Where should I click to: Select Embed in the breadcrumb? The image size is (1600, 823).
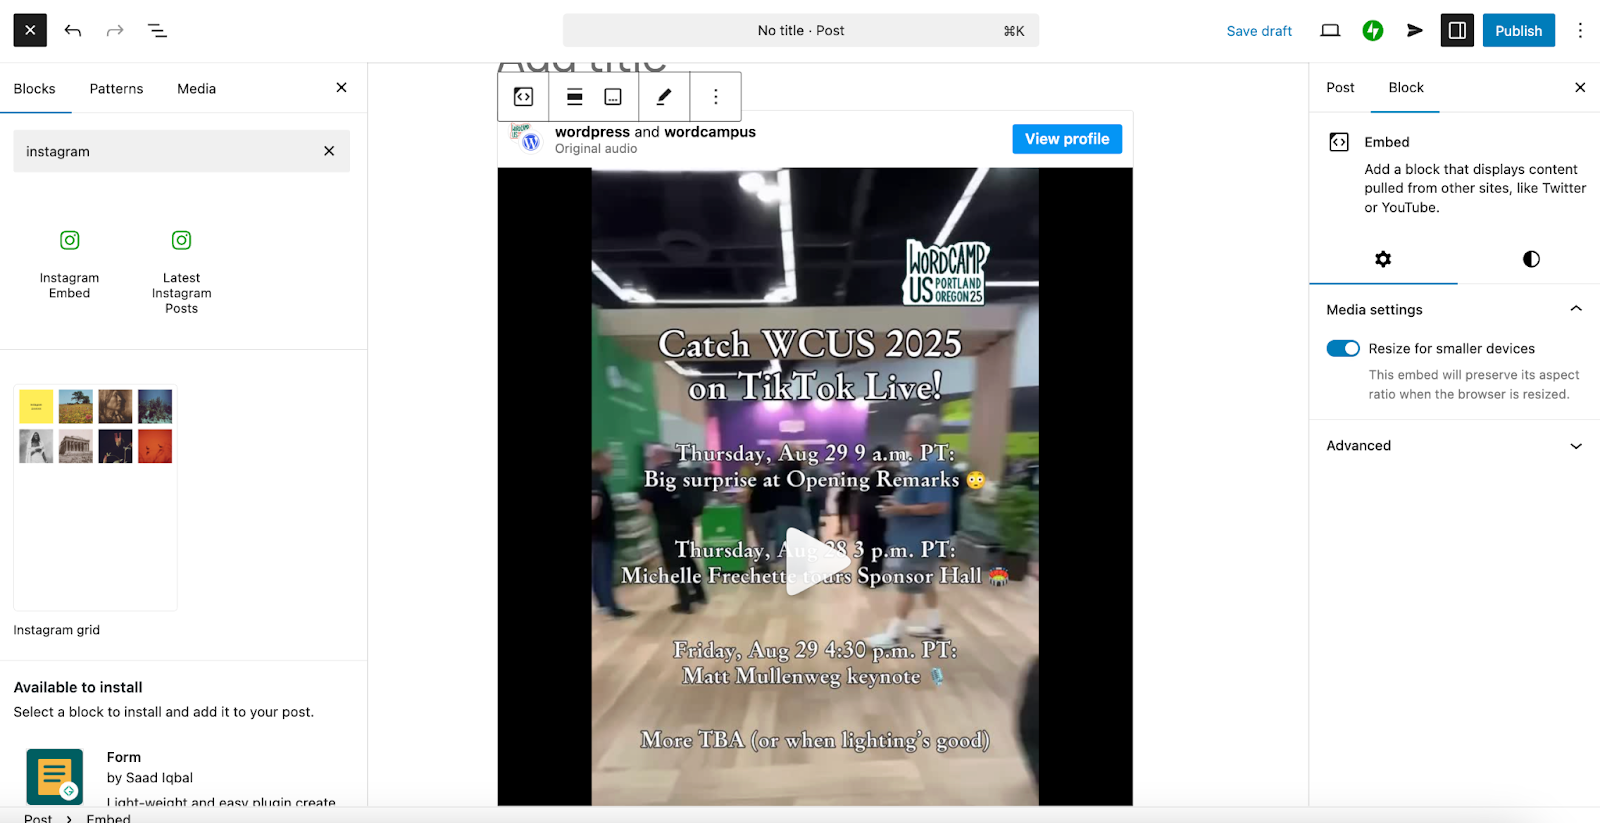[x=108, y=818]
